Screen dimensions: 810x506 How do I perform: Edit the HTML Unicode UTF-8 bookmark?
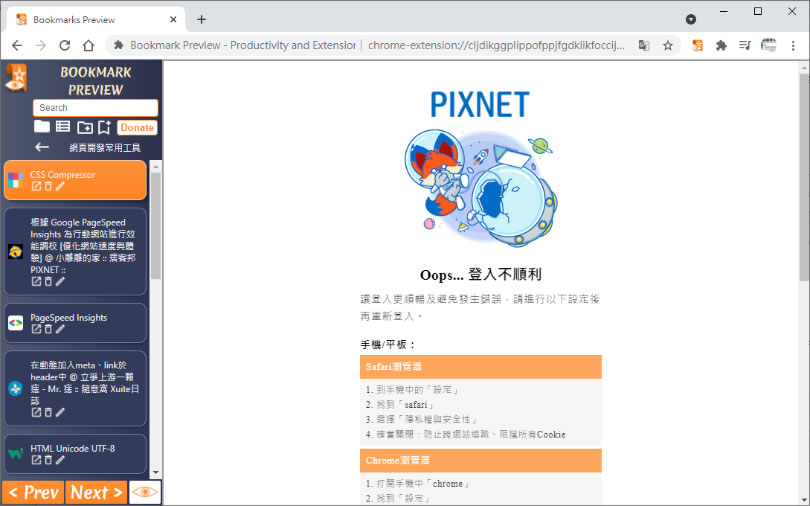pos(60,460)
